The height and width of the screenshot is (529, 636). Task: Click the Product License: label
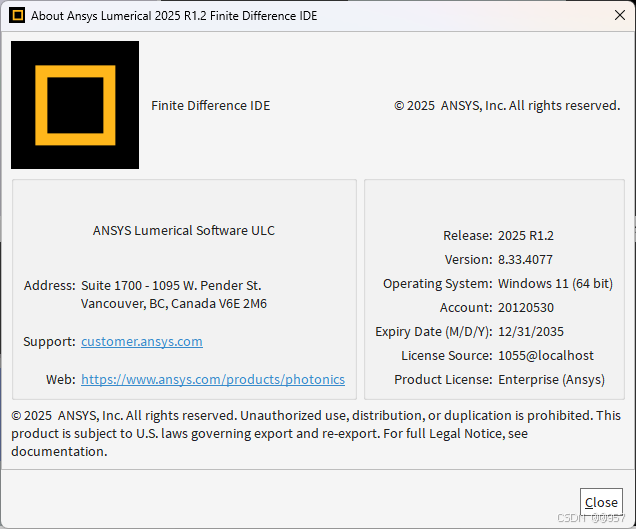point(443,379)
